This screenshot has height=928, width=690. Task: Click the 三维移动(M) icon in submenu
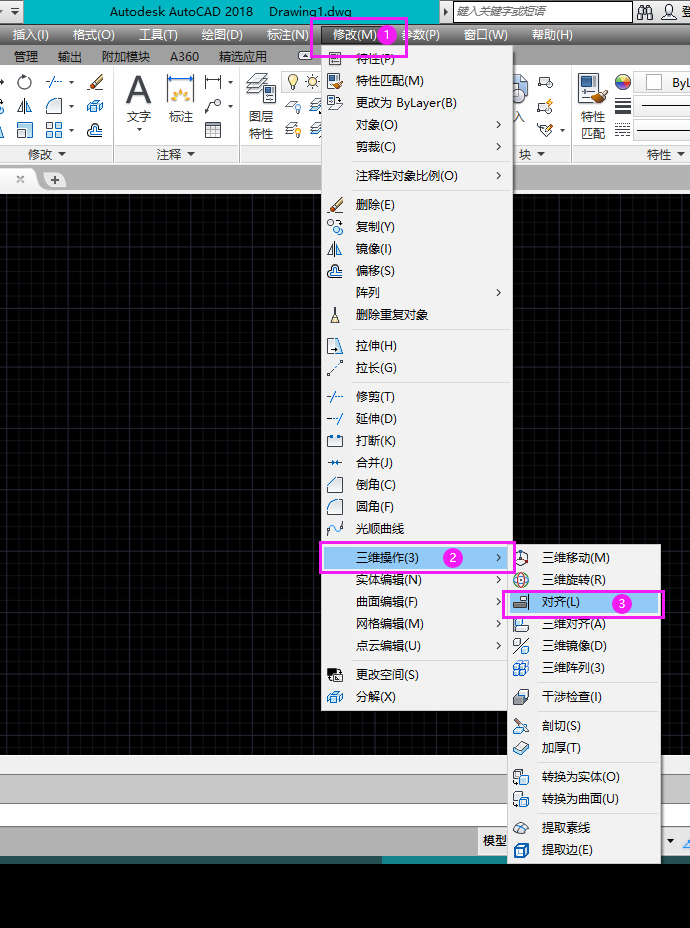(x=521, y=558)
